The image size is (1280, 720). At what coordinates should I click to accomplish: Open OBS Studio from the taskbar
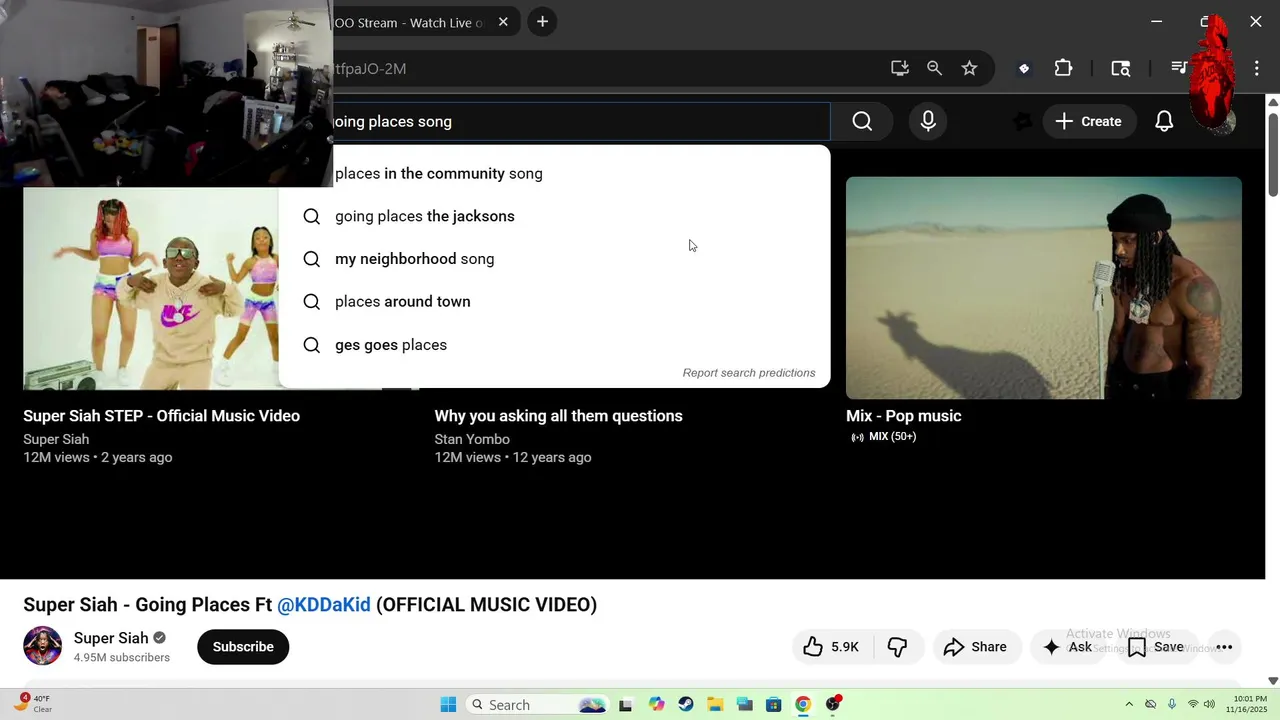[x=833, y=704]
